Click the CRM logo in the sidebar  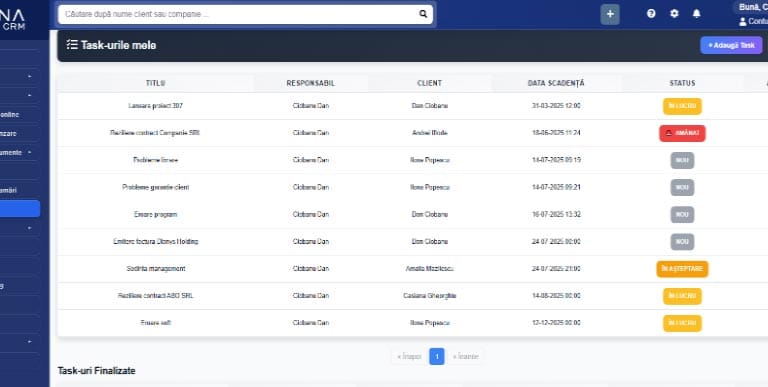pos(13,21)
